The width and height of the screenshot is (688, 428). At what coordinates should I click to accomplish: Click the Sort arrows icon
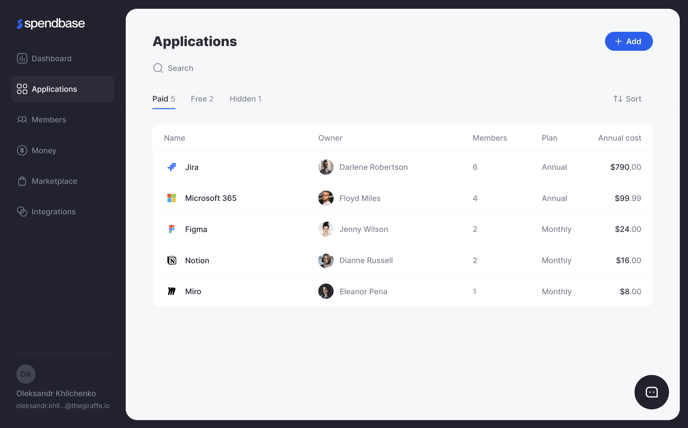coord(618,99)
